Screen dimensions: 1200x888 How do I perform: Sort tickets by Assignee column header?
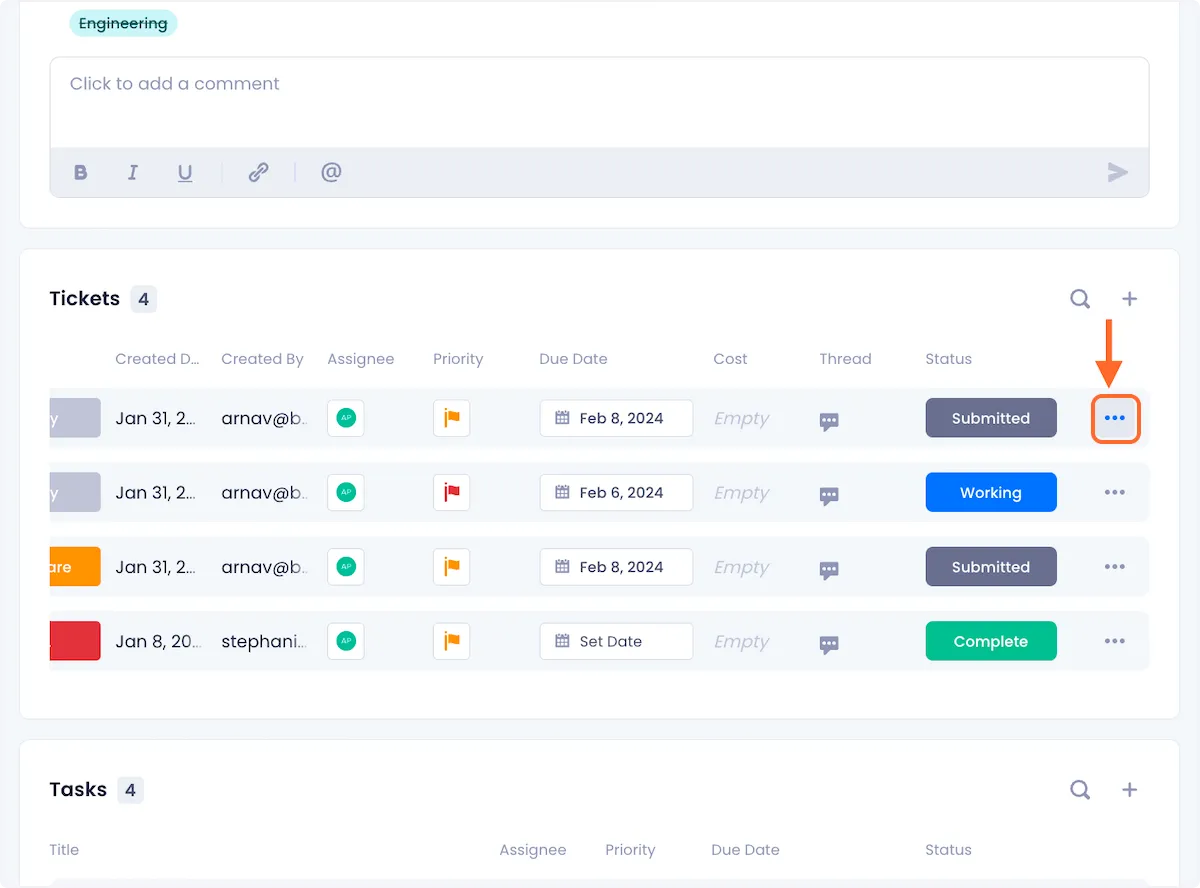click(x=361, y=359)
